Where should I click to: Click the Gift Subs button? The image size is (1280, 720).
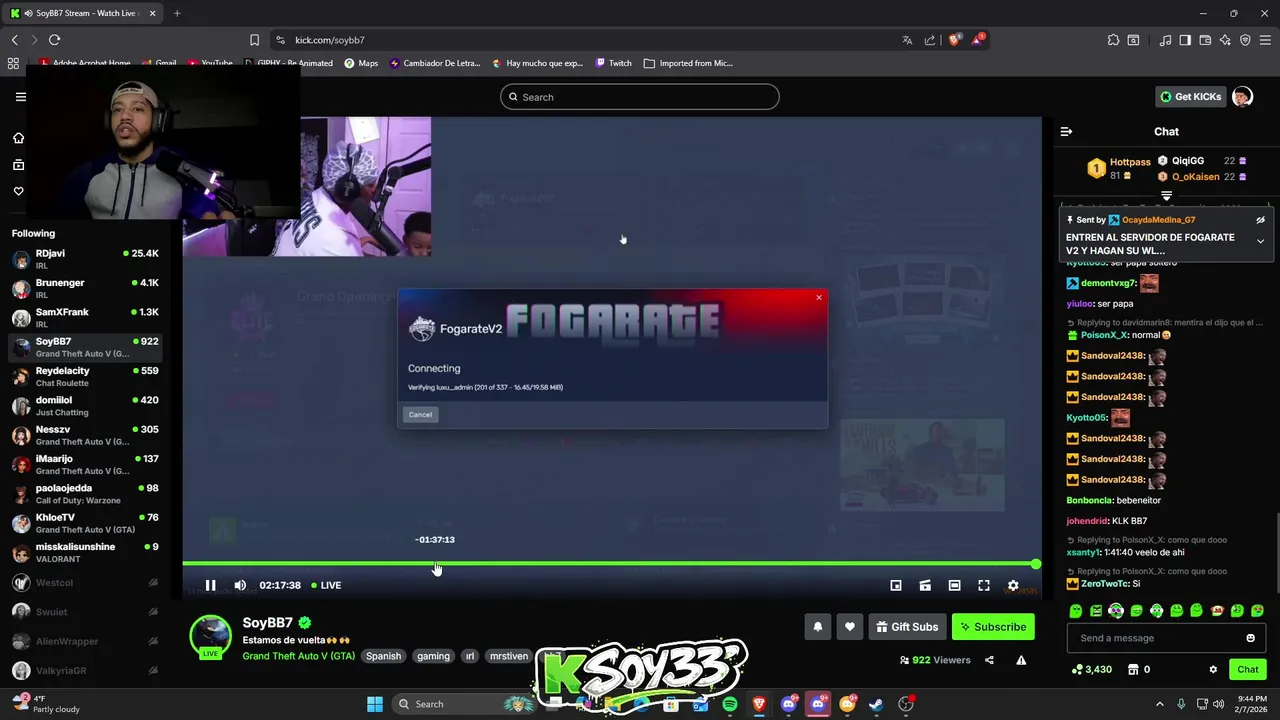[x=907, y=627]
